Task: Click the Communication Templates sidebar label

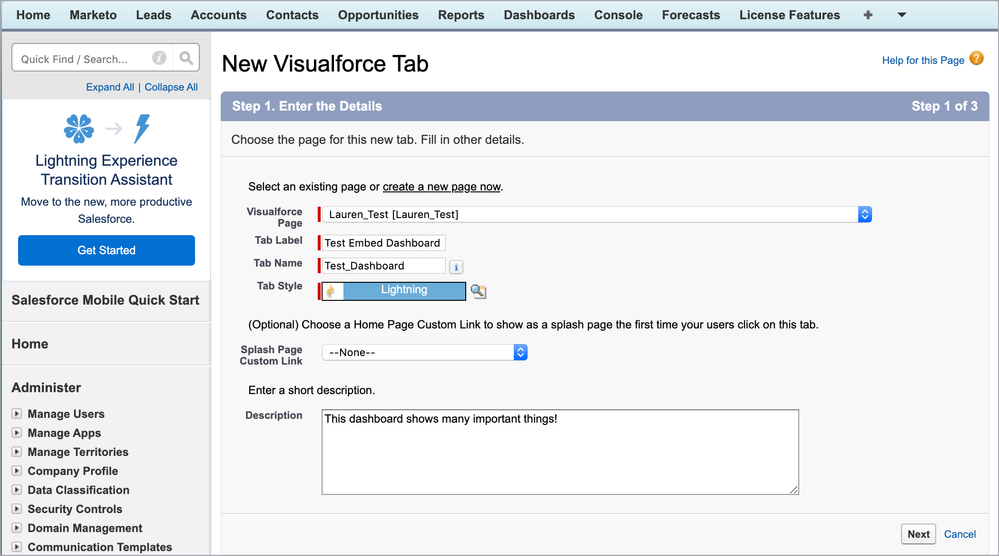Action: click(x=99, y=546)
